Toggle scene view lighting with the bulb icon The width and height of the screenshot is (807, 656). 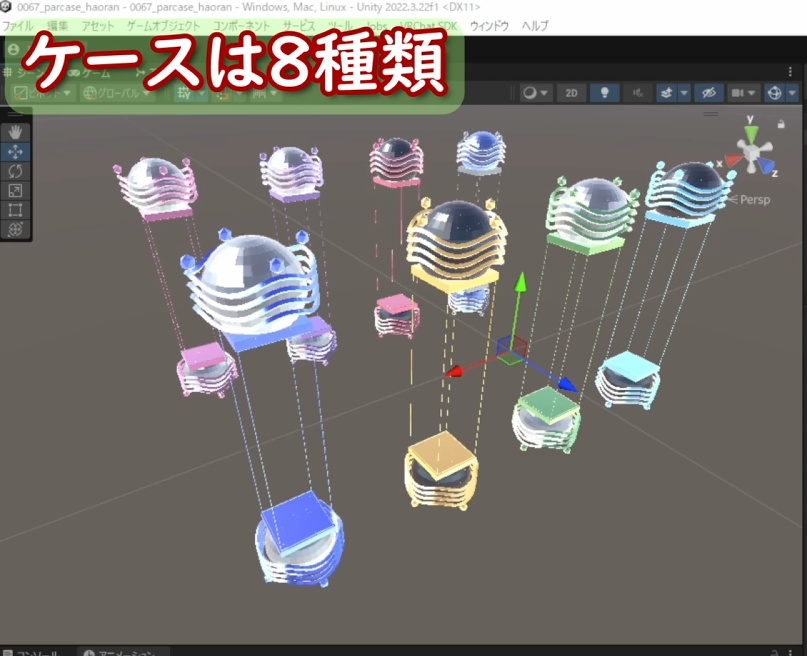tap(603, 91)
